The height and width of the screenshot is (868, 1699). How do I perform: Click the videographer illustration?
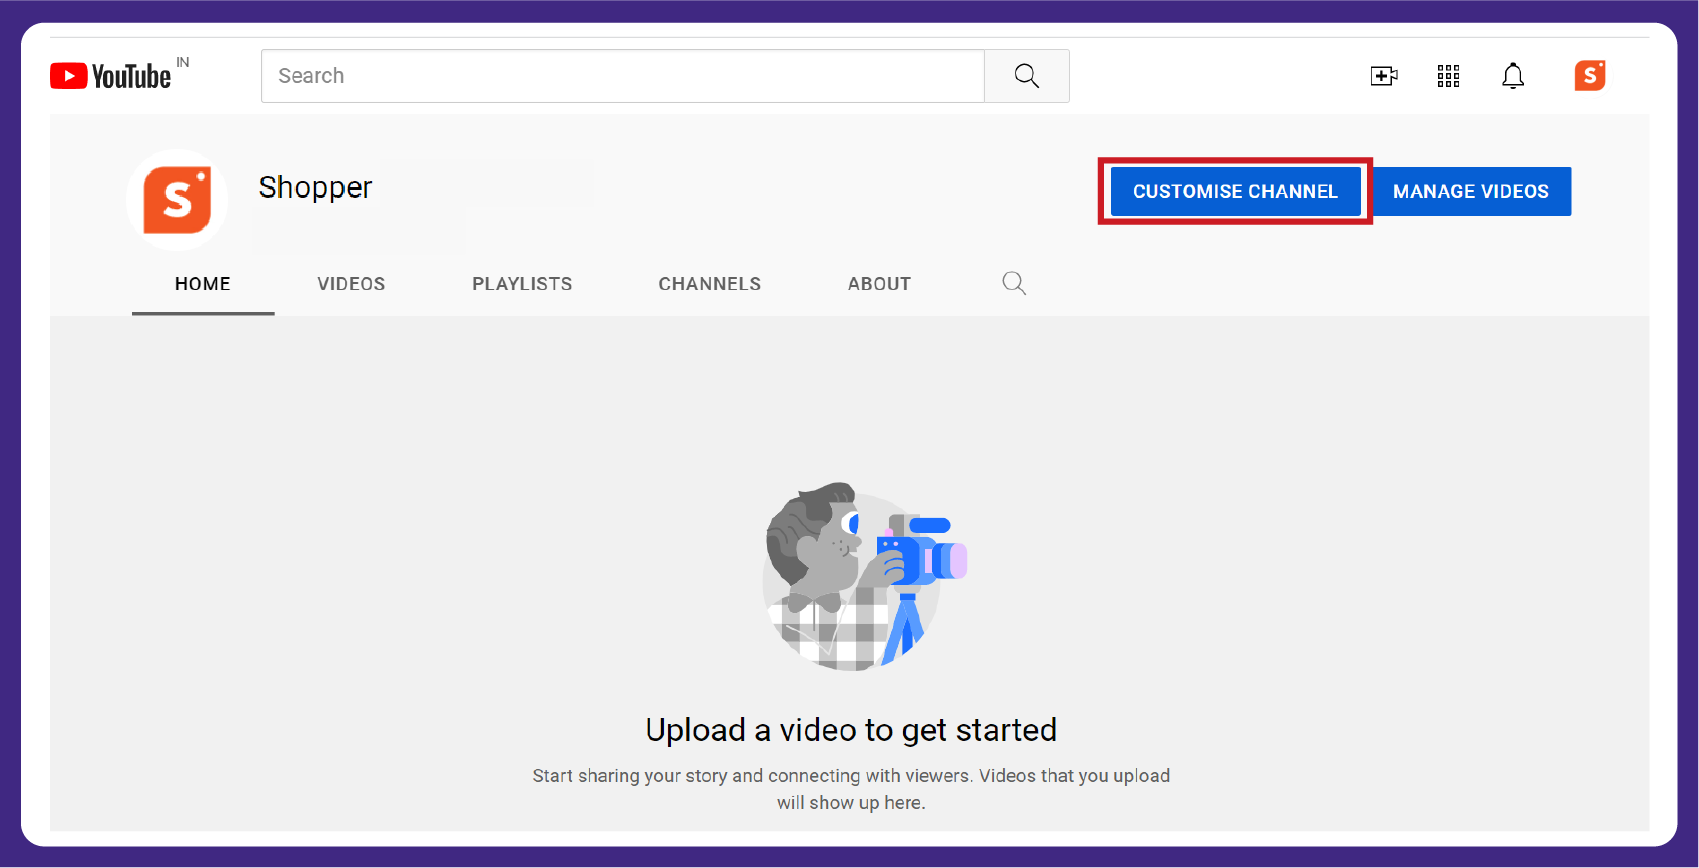864,577
